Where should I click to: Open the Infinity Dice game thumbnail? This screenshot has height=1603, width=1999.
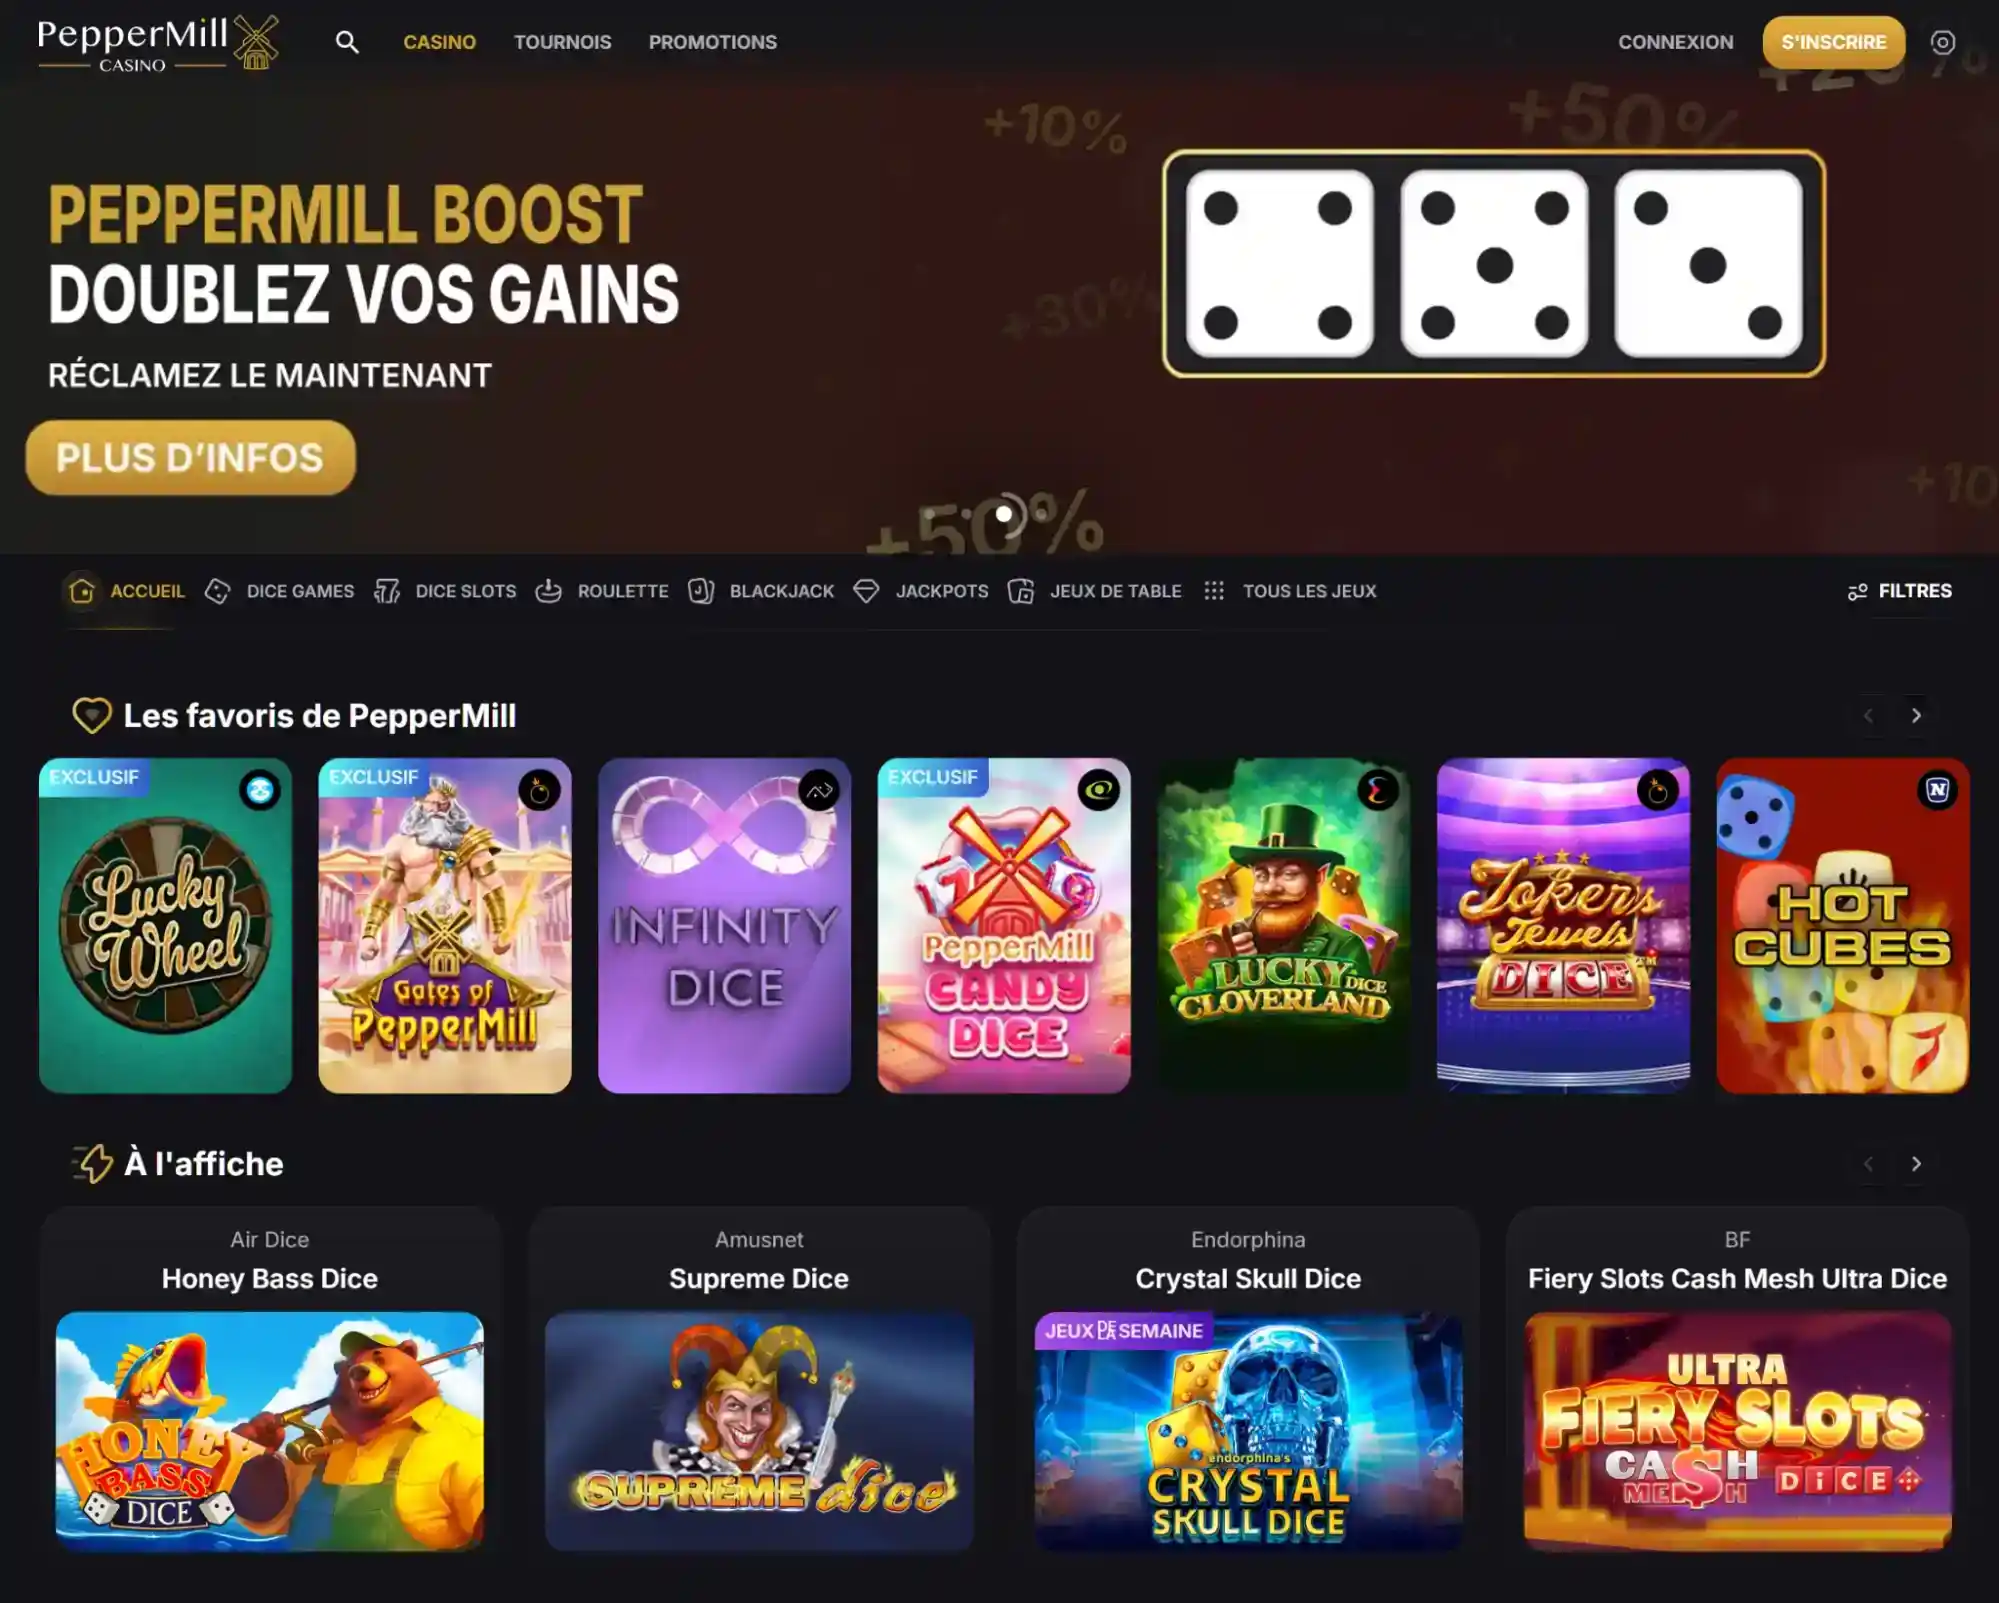point(724,925)
